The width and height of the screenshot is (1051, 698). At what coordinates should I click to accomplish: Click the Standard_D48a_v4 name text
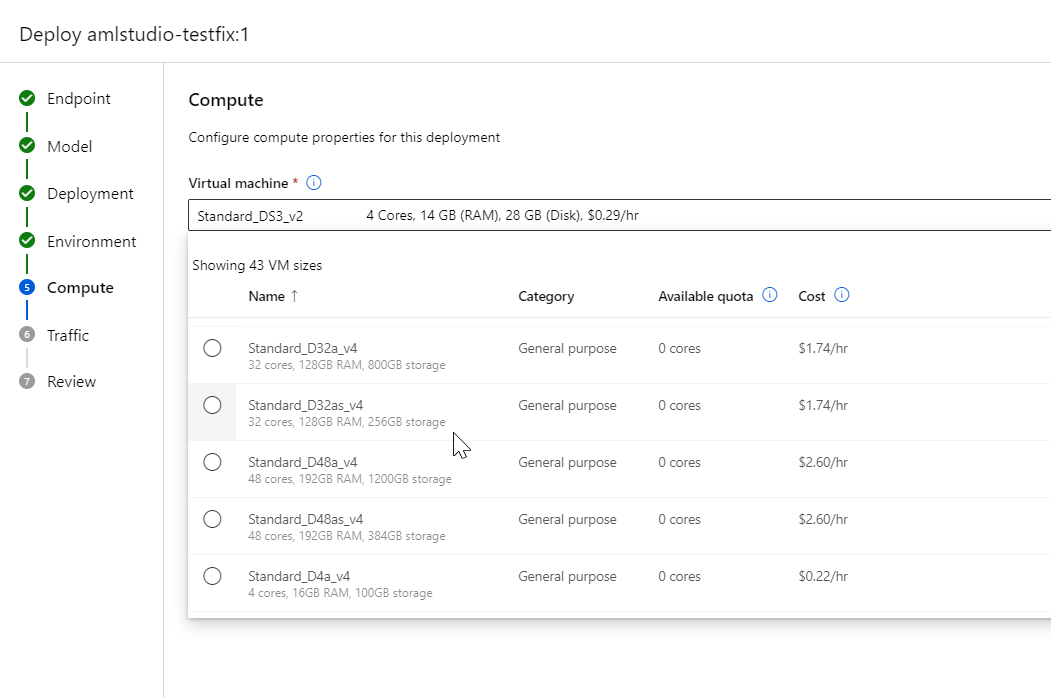click(x=303, y=462)
